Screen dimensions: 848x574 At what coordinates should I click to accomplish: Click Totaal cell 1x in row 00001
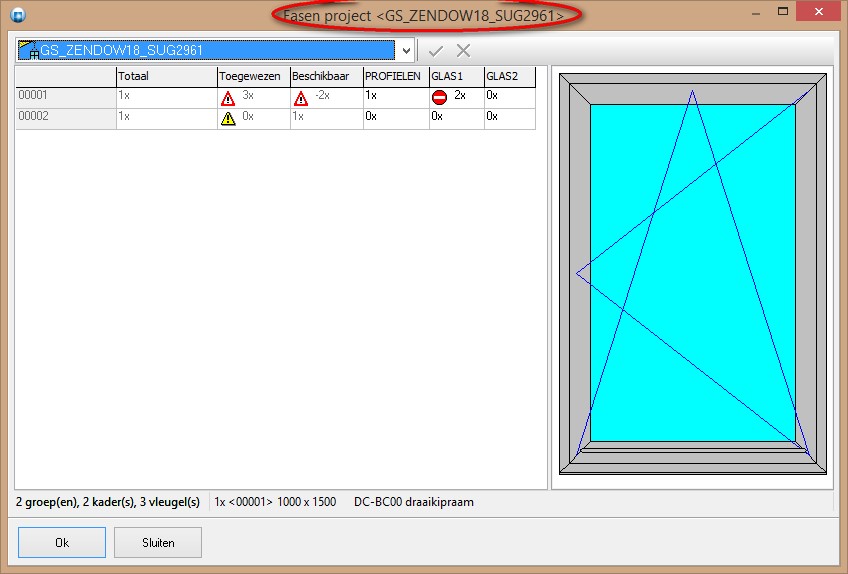tap(167, 97)
